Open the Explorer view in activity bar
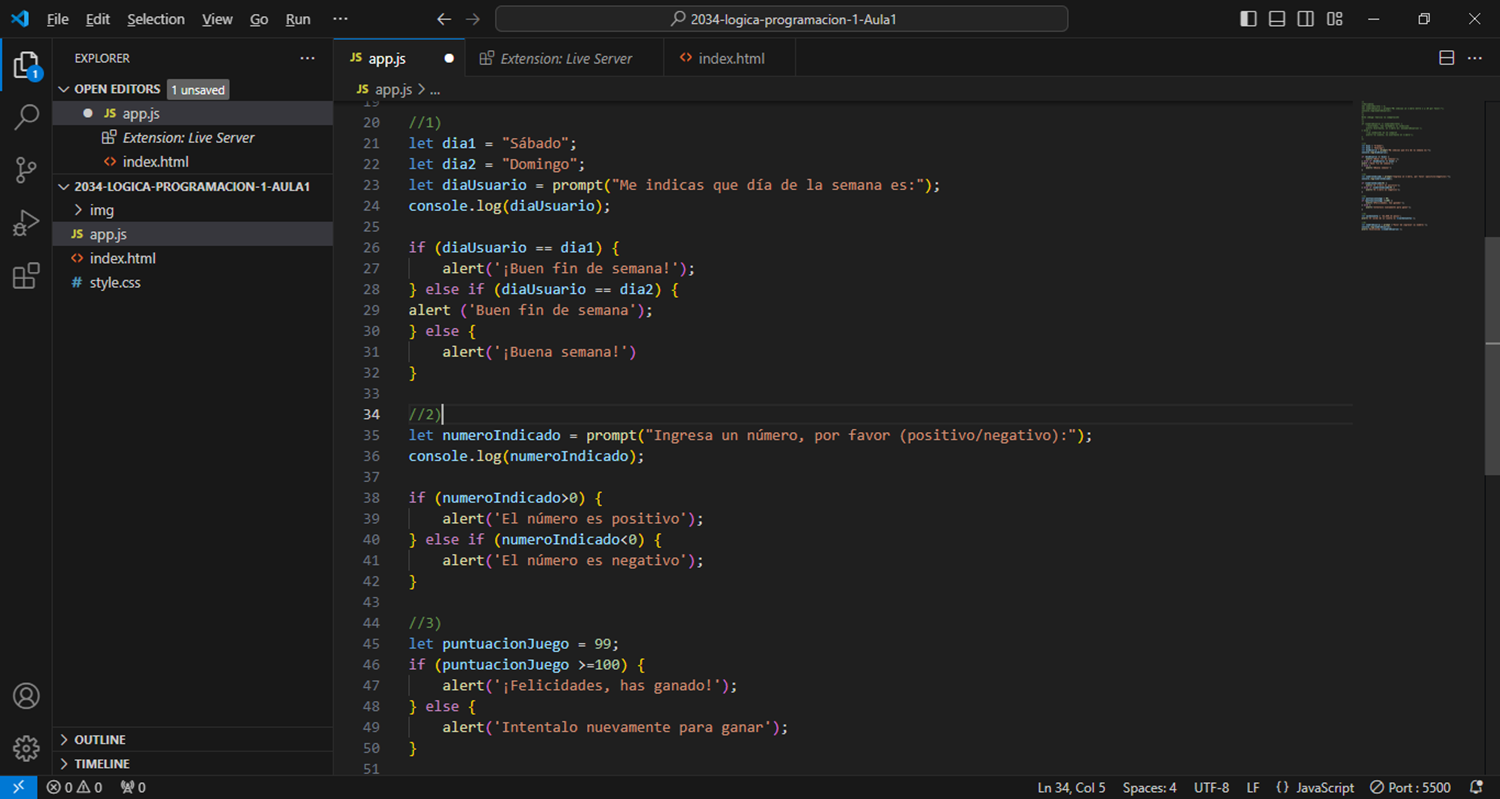Image resolution: width=1500 pixels, height=799 pixels. [26, 67]
